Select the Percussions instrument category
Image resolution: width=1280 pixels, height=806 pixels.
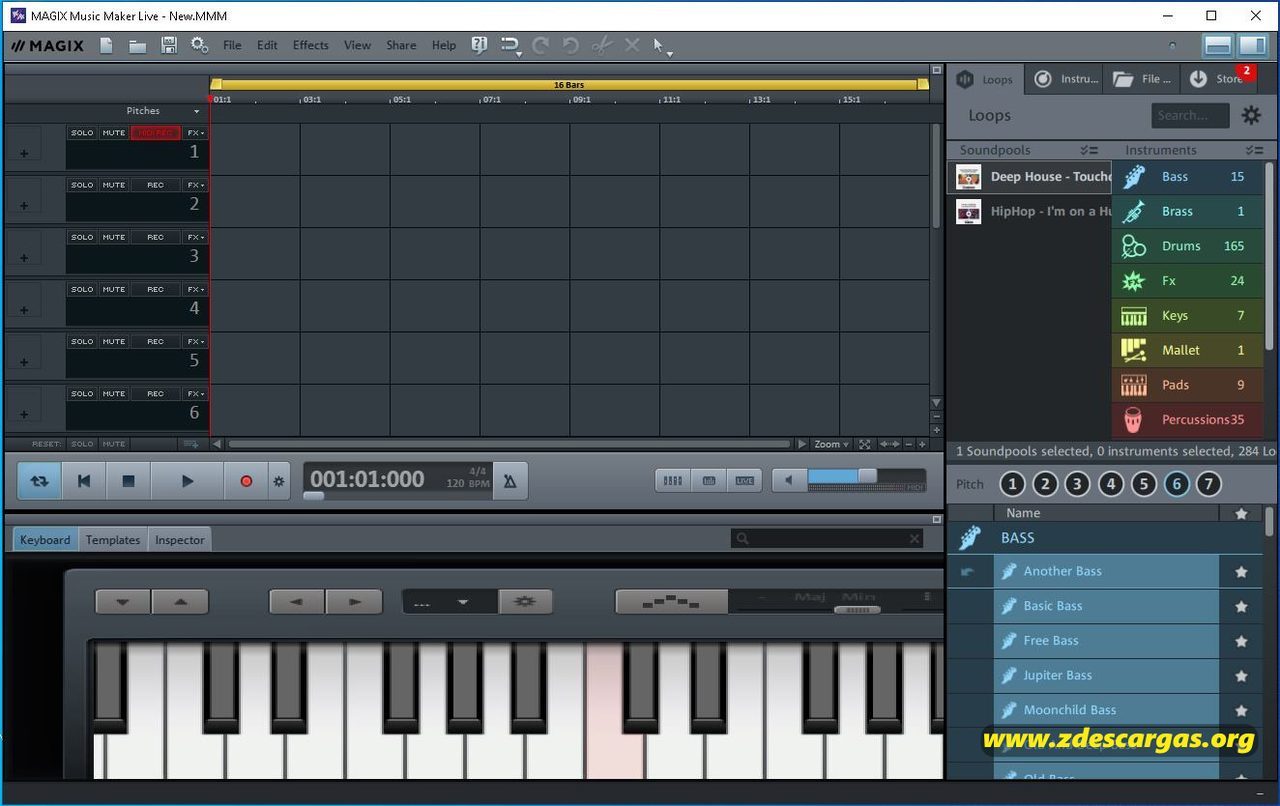[x=1187, y=420]
